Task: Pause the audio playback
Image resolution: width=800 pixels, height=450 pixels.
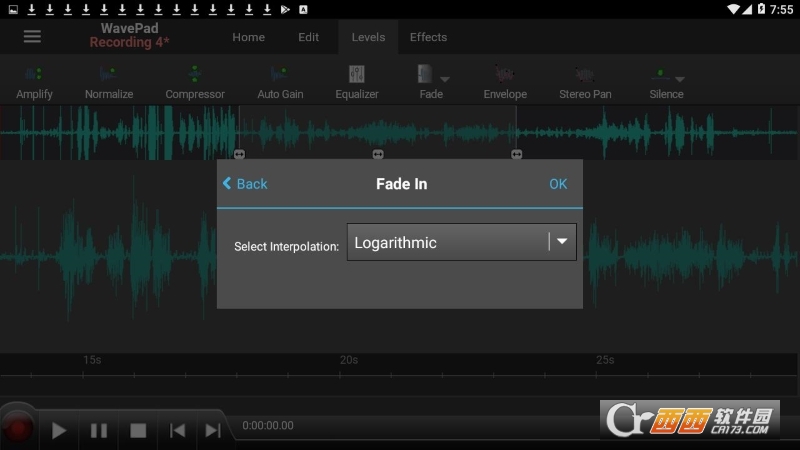Action: (99, 430)
